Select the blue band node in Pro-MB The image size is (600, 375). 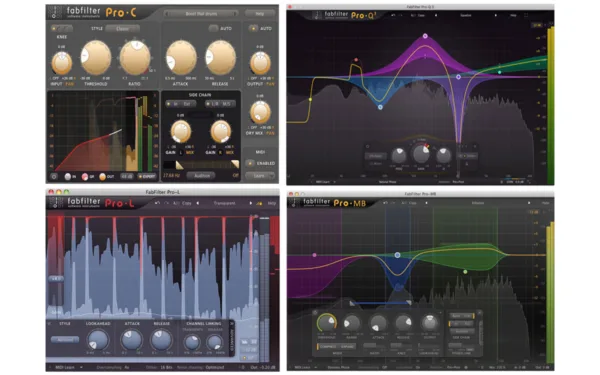pos(398,255)
